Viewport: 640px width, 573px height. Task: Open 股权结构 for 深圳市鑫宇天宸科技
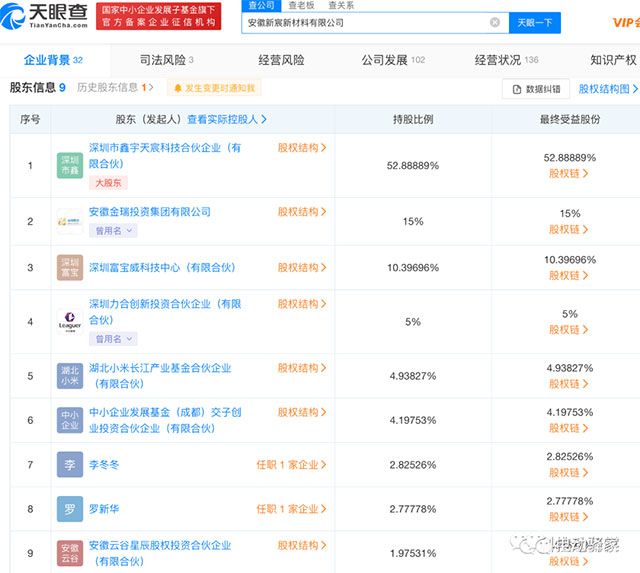[x=302, y=148]
